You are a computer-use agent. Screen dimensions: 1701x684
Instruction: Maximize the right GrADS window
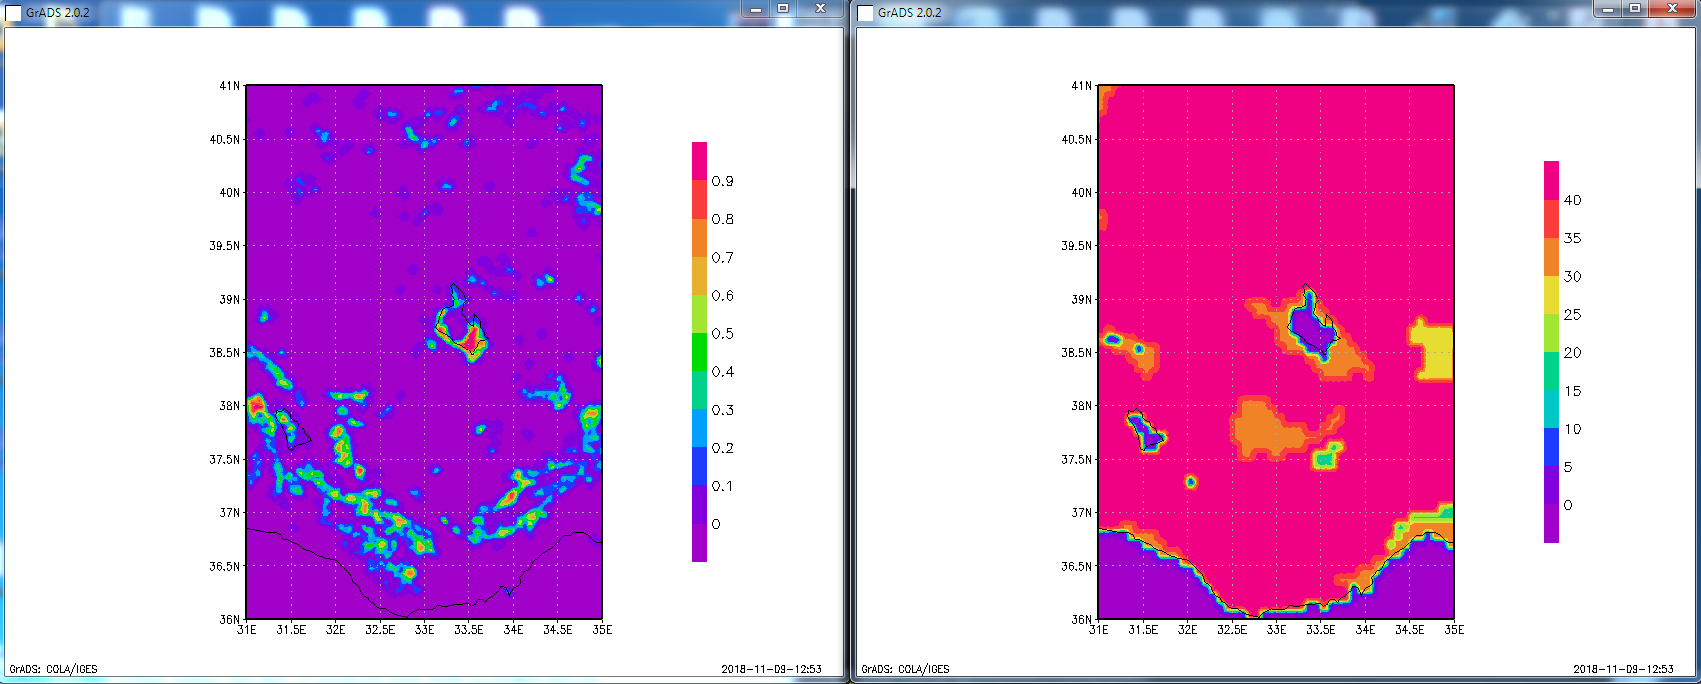pos(1636,9)
